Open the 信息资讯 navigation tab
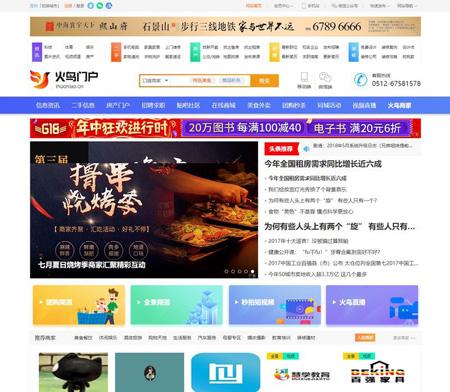450x392 pixels. tap(48, 105)
